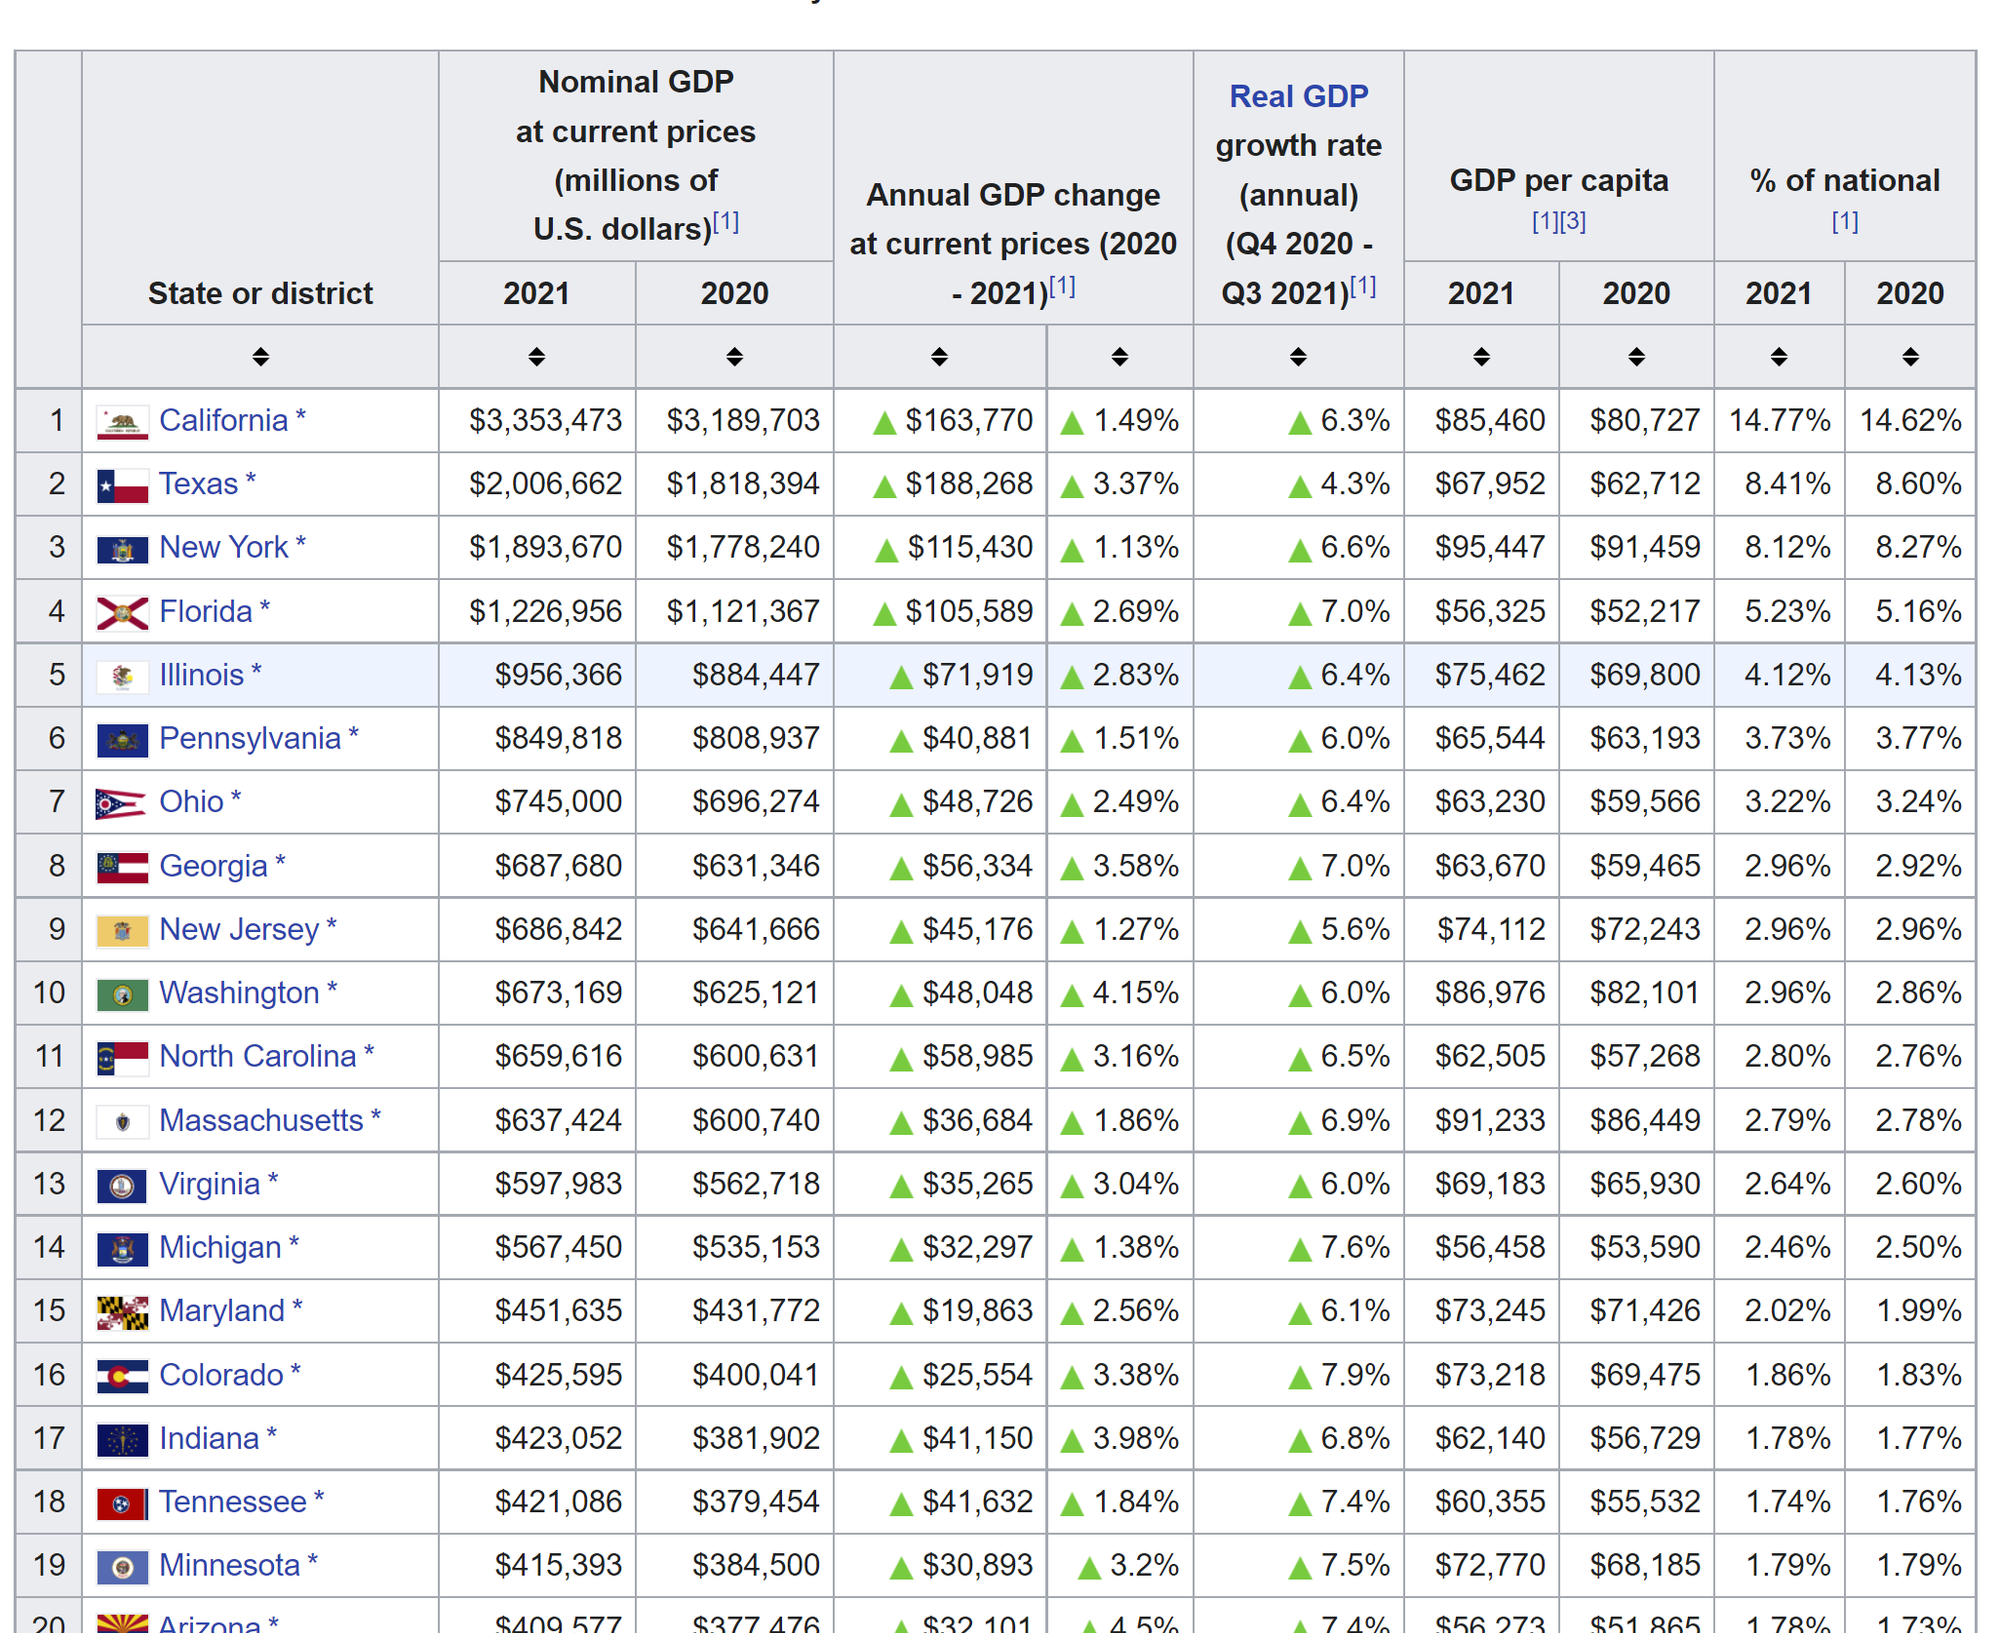The image size is (2000, 1633).
Task: Click the Maryland flag icon
Action: (122, 1312)
